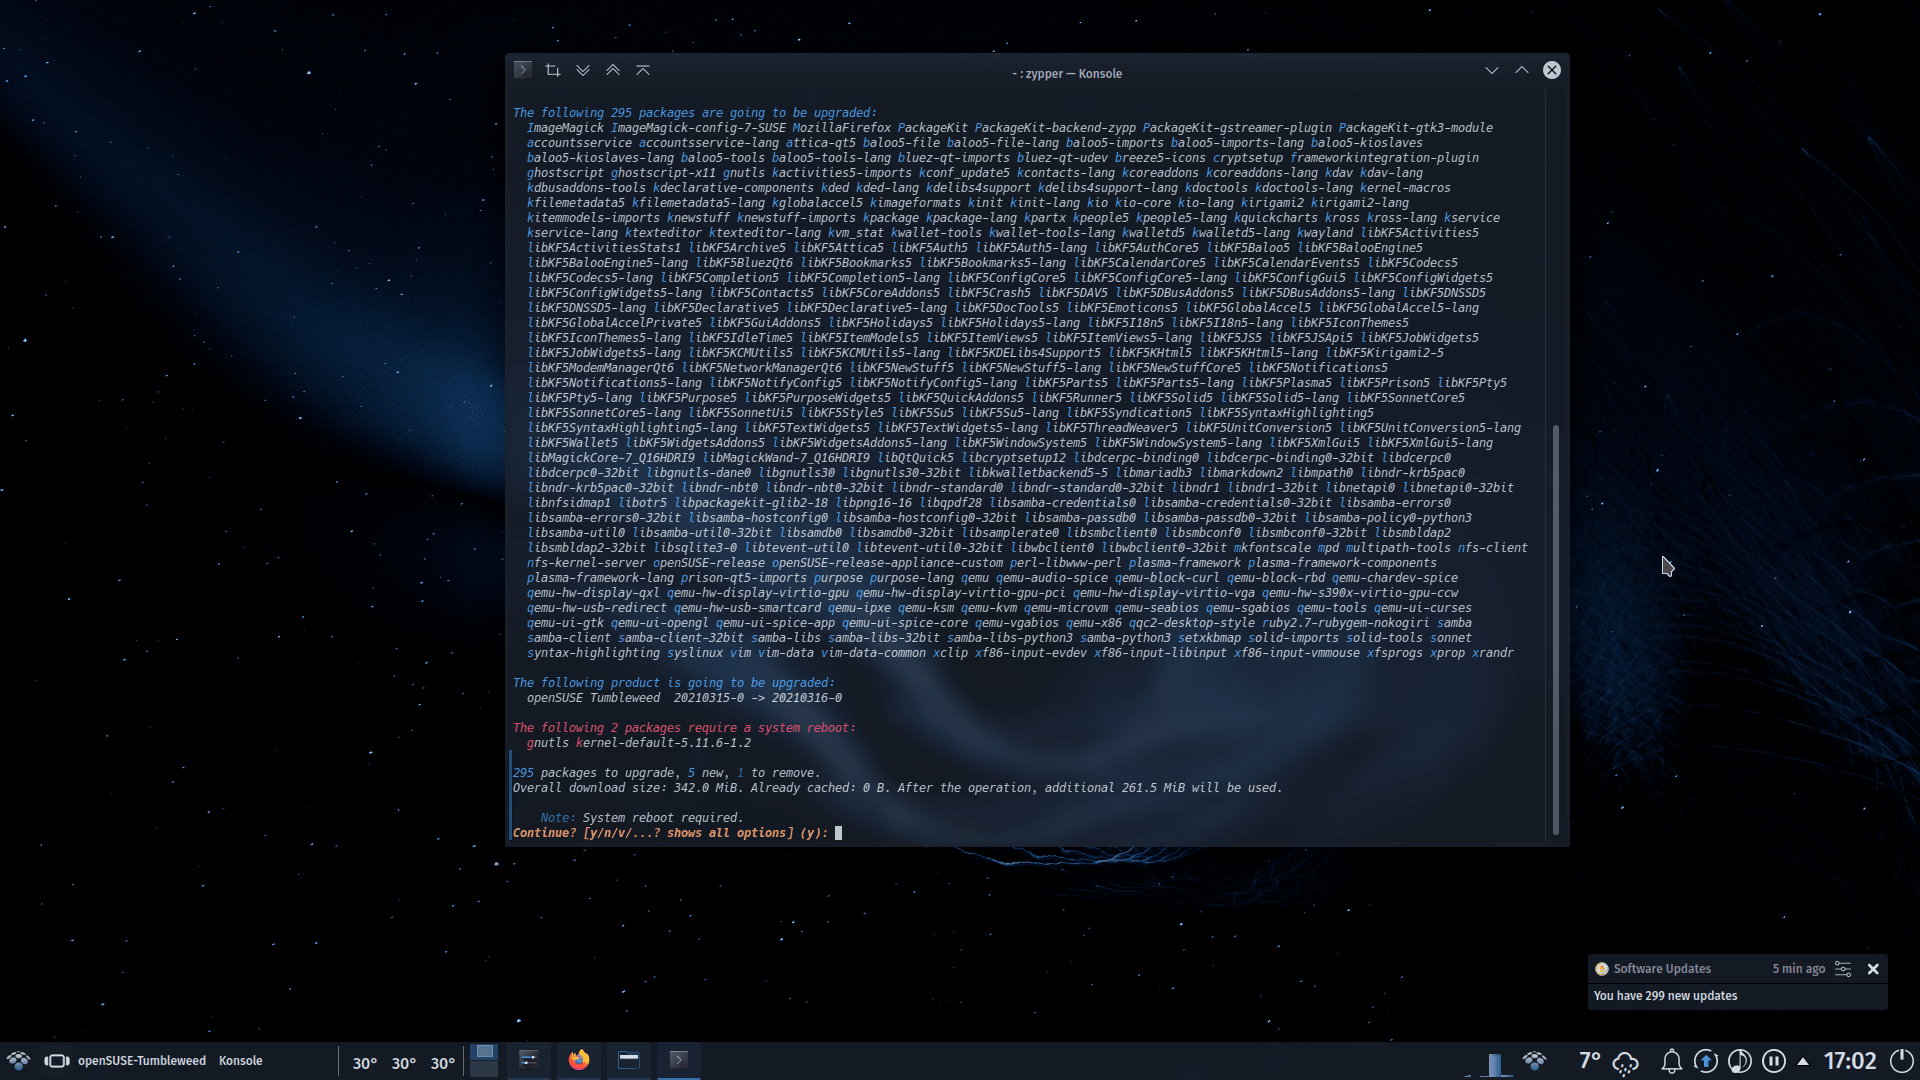Click the openSUSE-Tumbleweed panel label
This screenshot has width=1920, height=1080.
142,1061
